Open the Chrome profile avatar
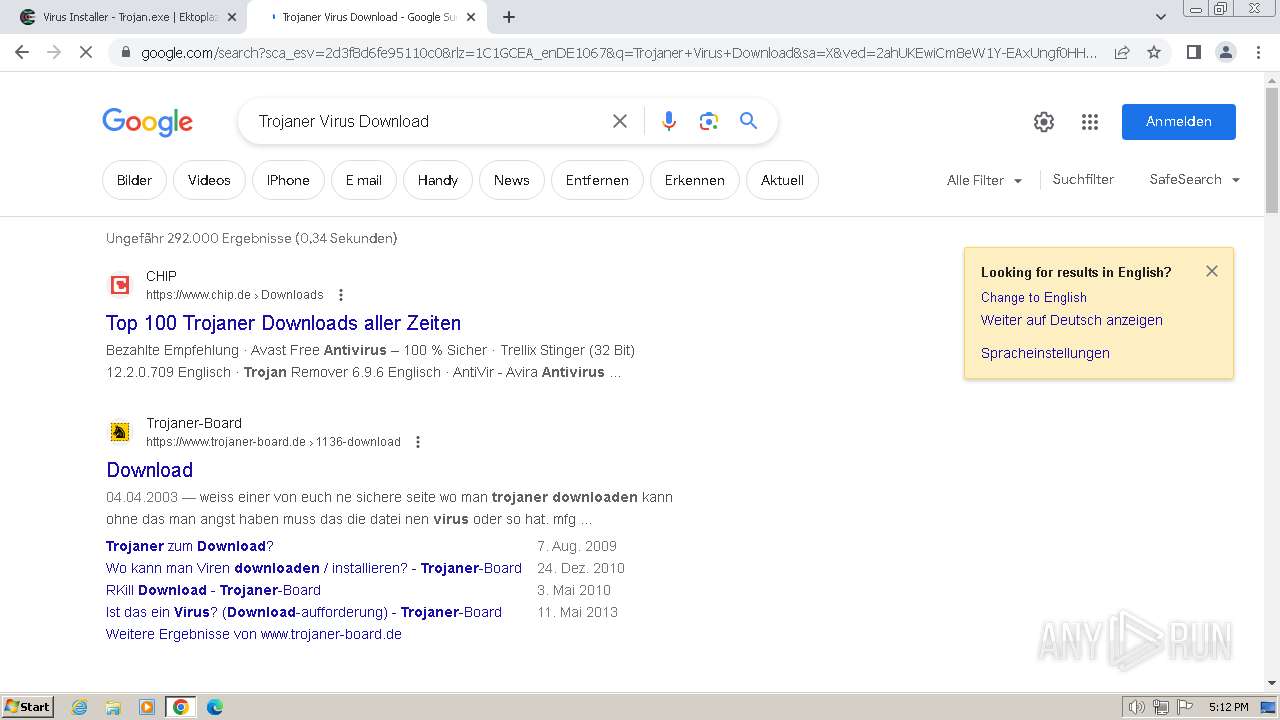Image resolution: width=1280 pixels, height=720 pixels. pos(1225,52)
